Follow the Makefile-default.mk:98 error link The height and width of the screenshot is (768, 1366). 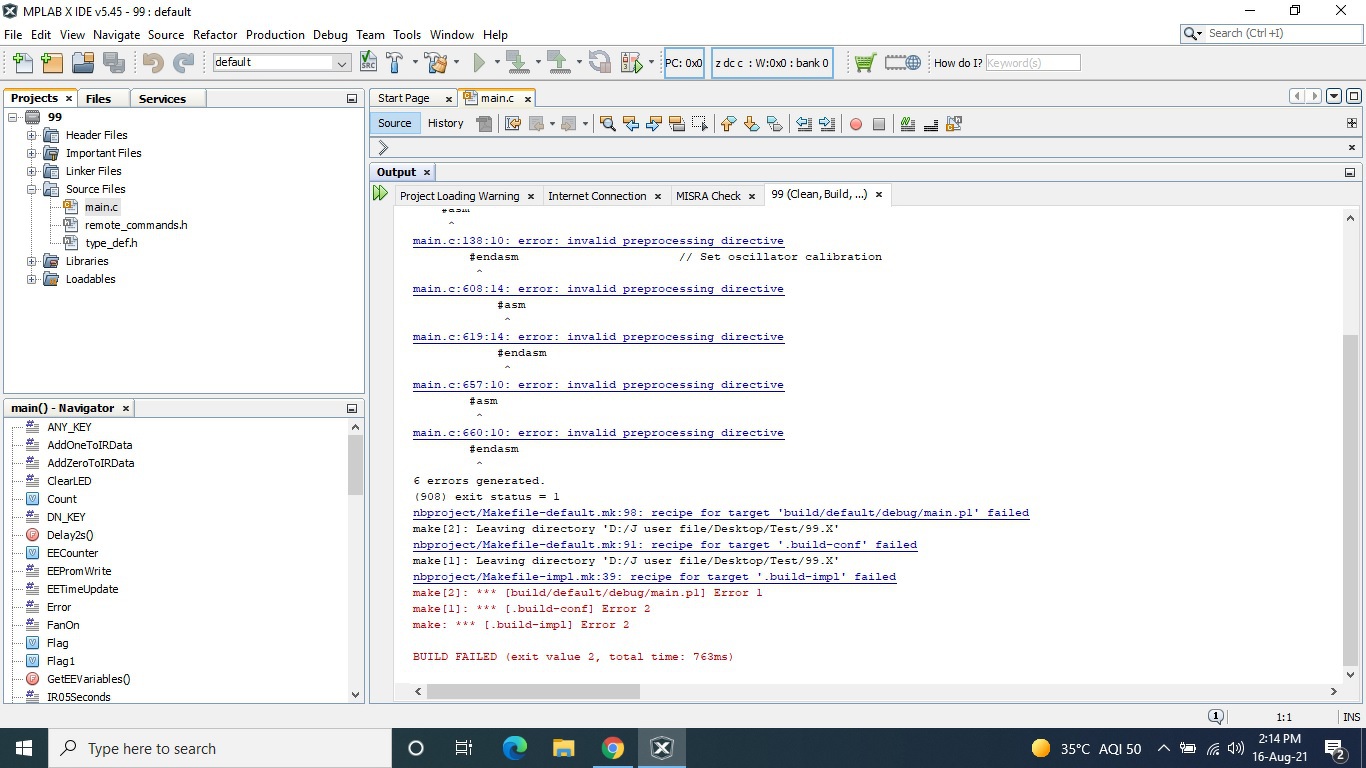(720, 513)
